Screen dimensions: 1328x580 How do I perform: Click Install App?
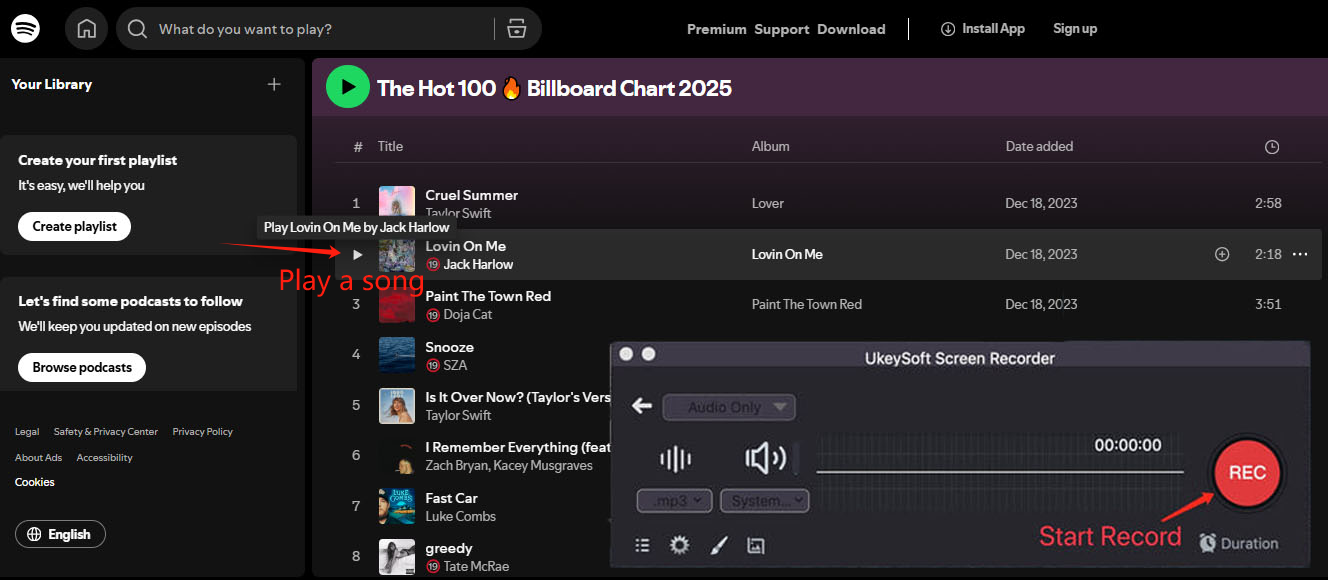[x=983, y=29]
